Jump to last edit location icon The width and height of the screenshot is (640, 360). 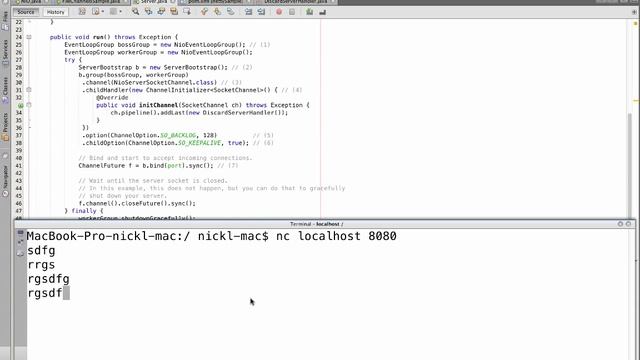[82, 12]
